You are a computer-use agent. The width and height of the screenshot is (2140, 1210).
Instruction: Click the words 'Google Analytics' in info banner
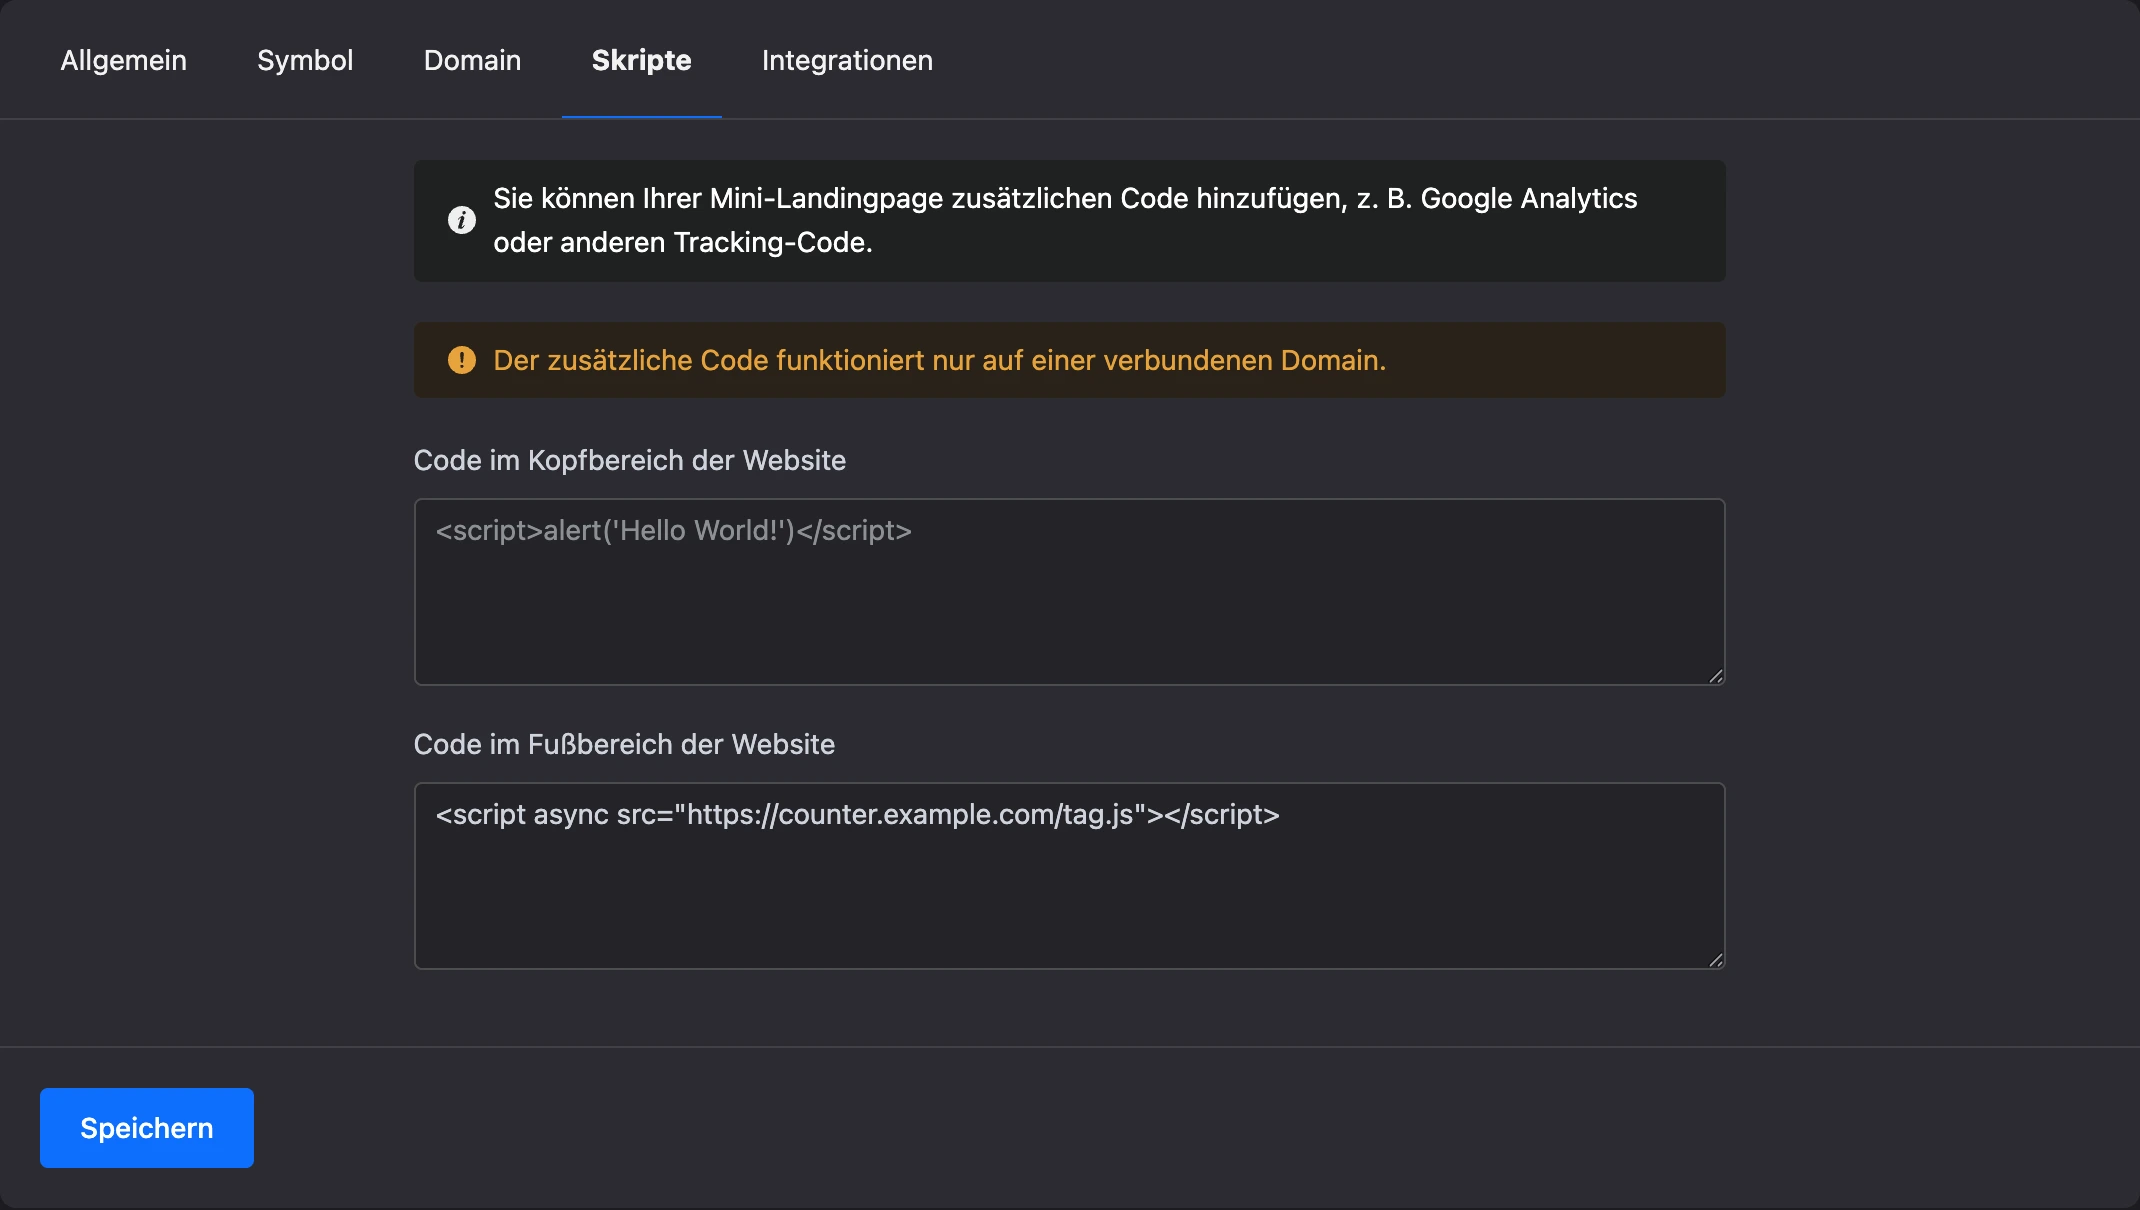coord(1529,198)
